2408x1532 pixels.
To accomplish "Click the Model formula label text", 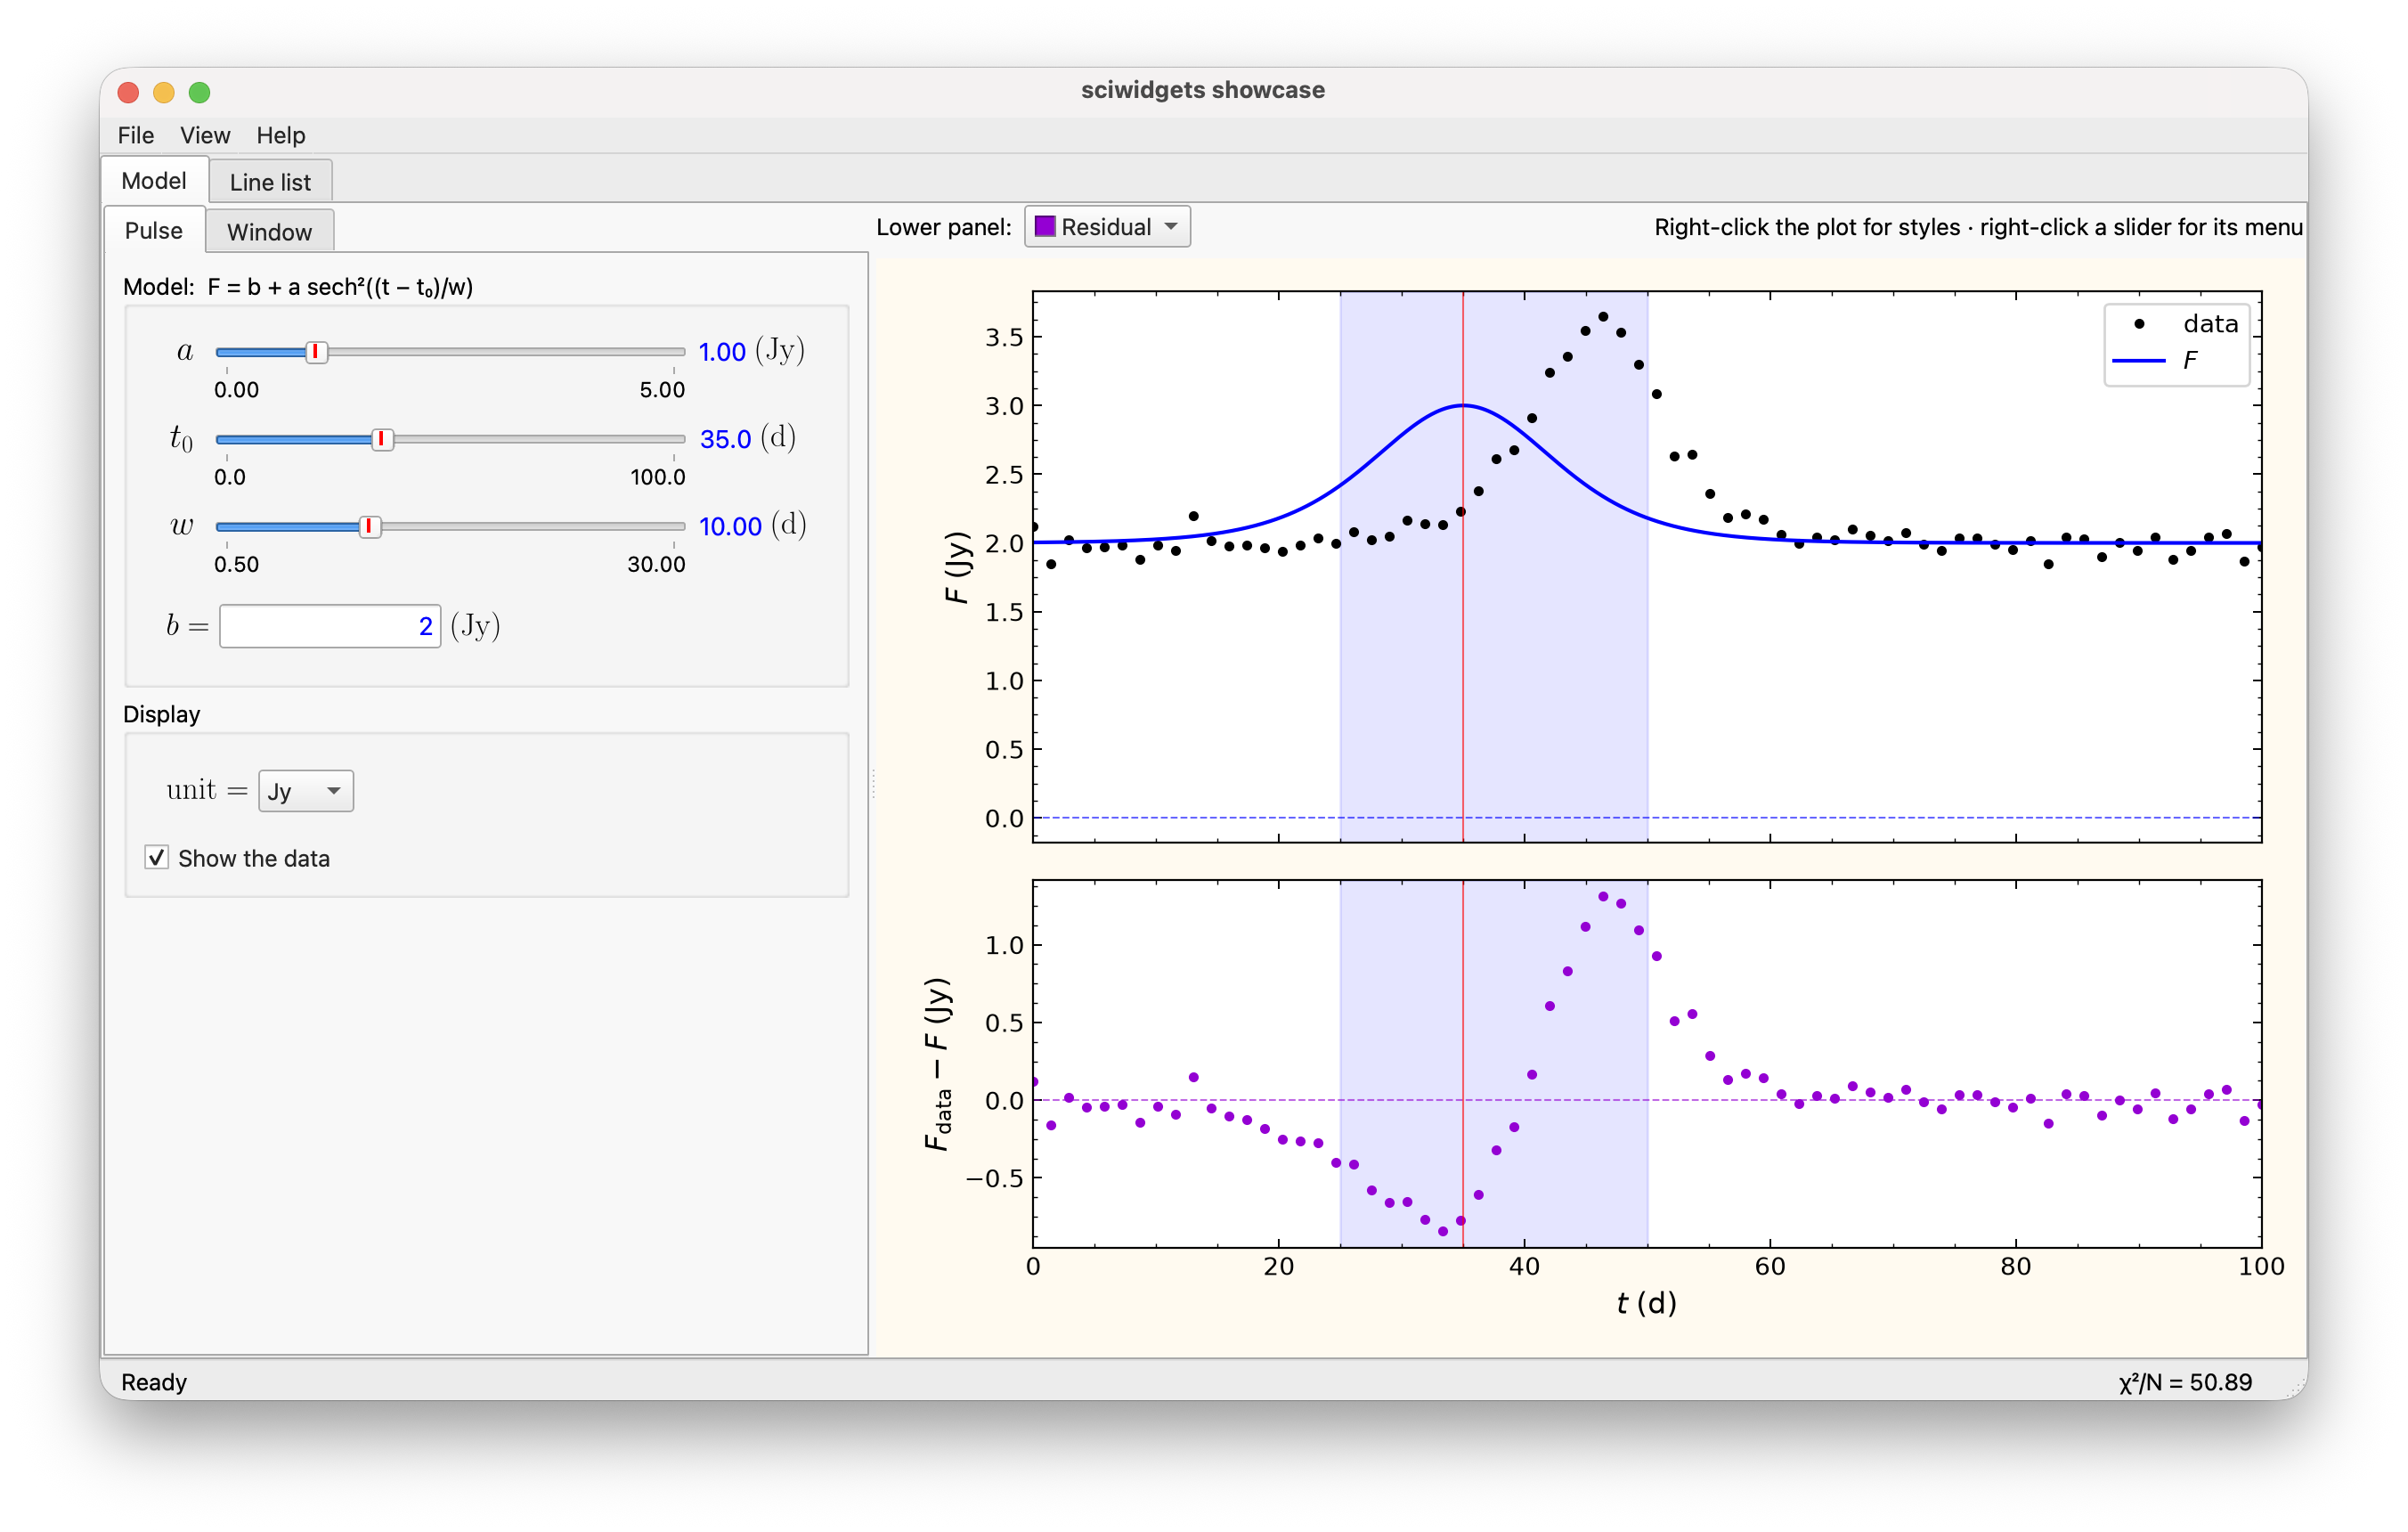I will pos(298,287).
